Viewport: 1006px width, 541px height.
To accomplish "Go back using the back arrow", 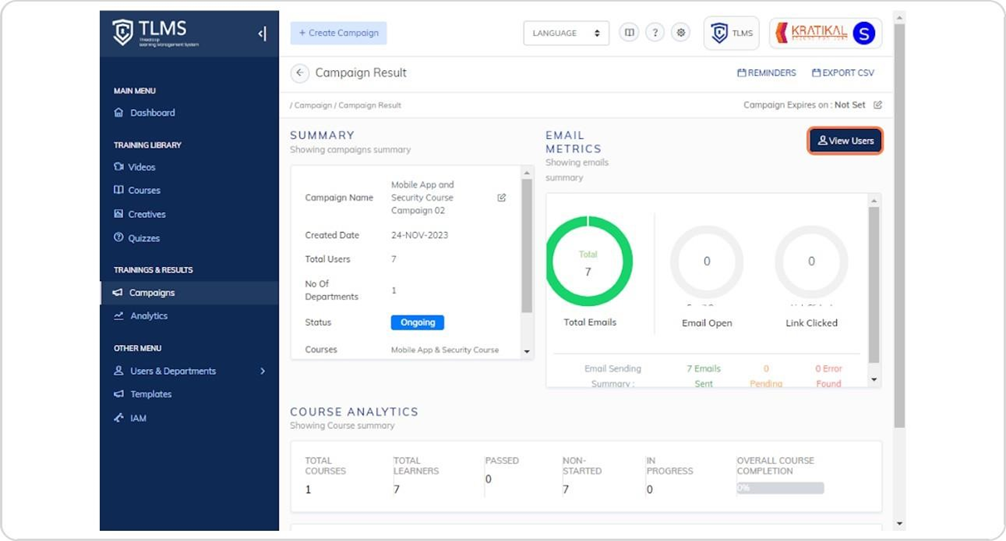I will (300, 73).
